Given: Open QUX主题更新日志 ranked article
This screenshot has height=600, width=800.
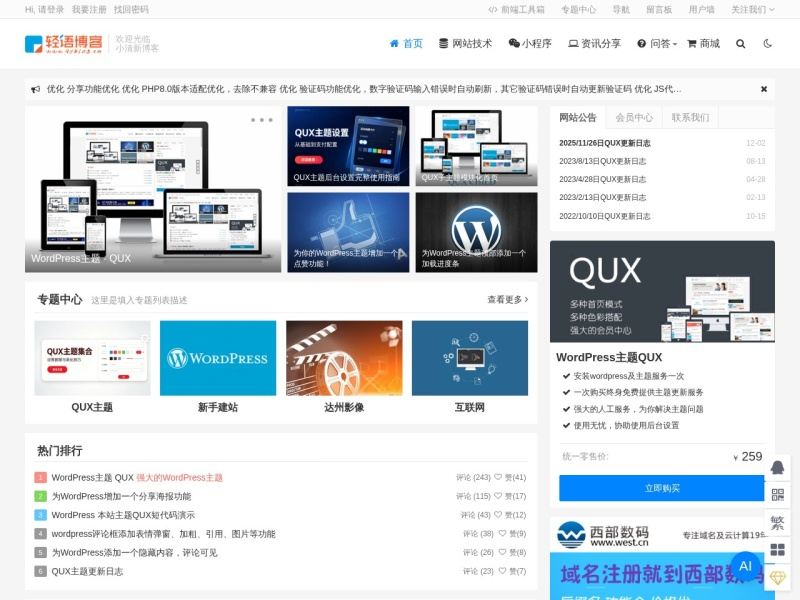Looking at the screenshot, I should pos(87,571).
